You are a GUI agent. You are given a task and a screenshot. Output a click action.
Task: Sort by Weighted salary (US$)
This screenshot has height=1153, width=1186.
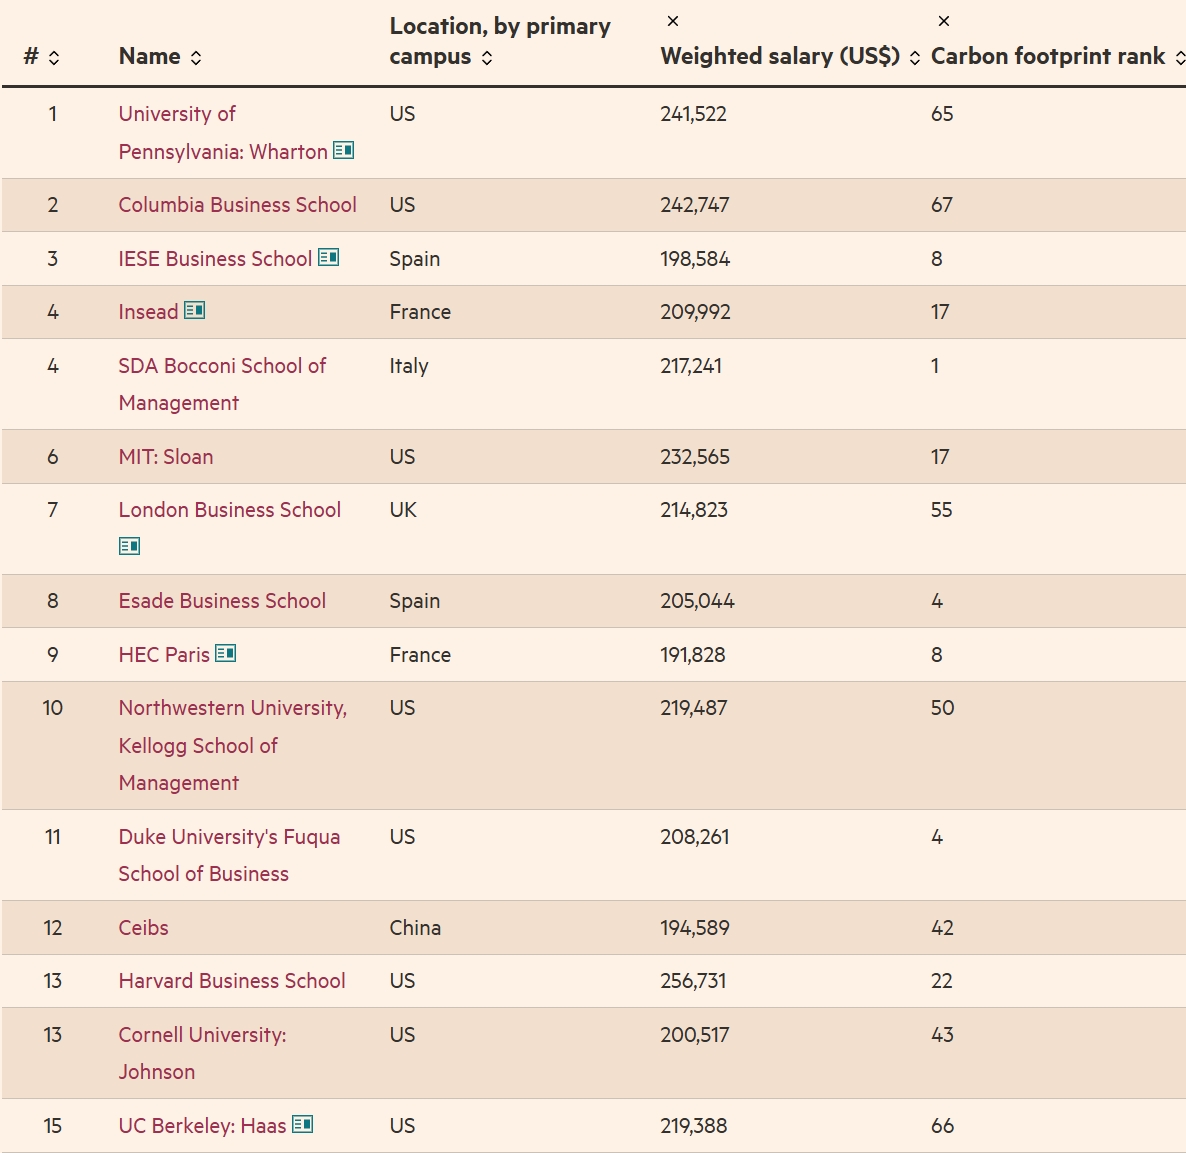914,57
